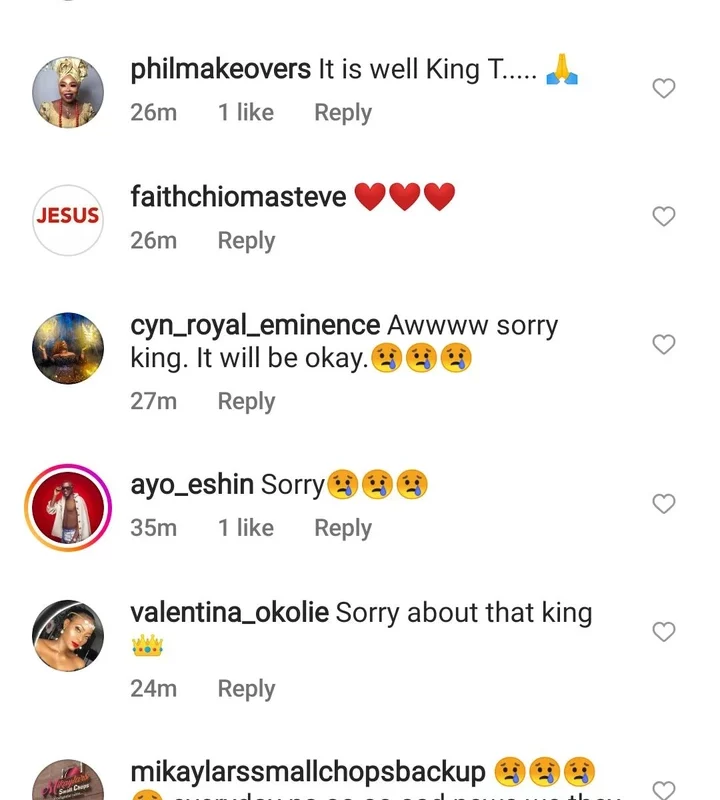The image size is (720, 800).
Task: Like ayo_eshin's Sorry comment
Action: click(x=664, y=504)
